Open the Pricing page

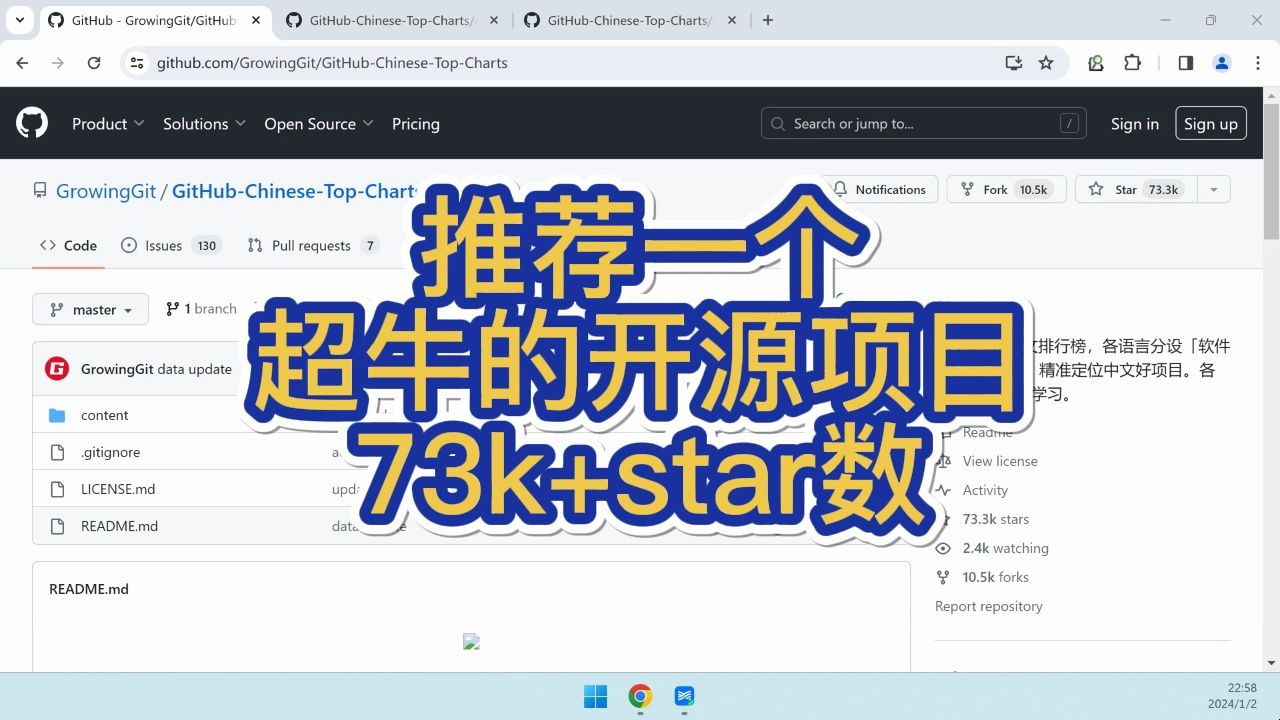point(416,123)
